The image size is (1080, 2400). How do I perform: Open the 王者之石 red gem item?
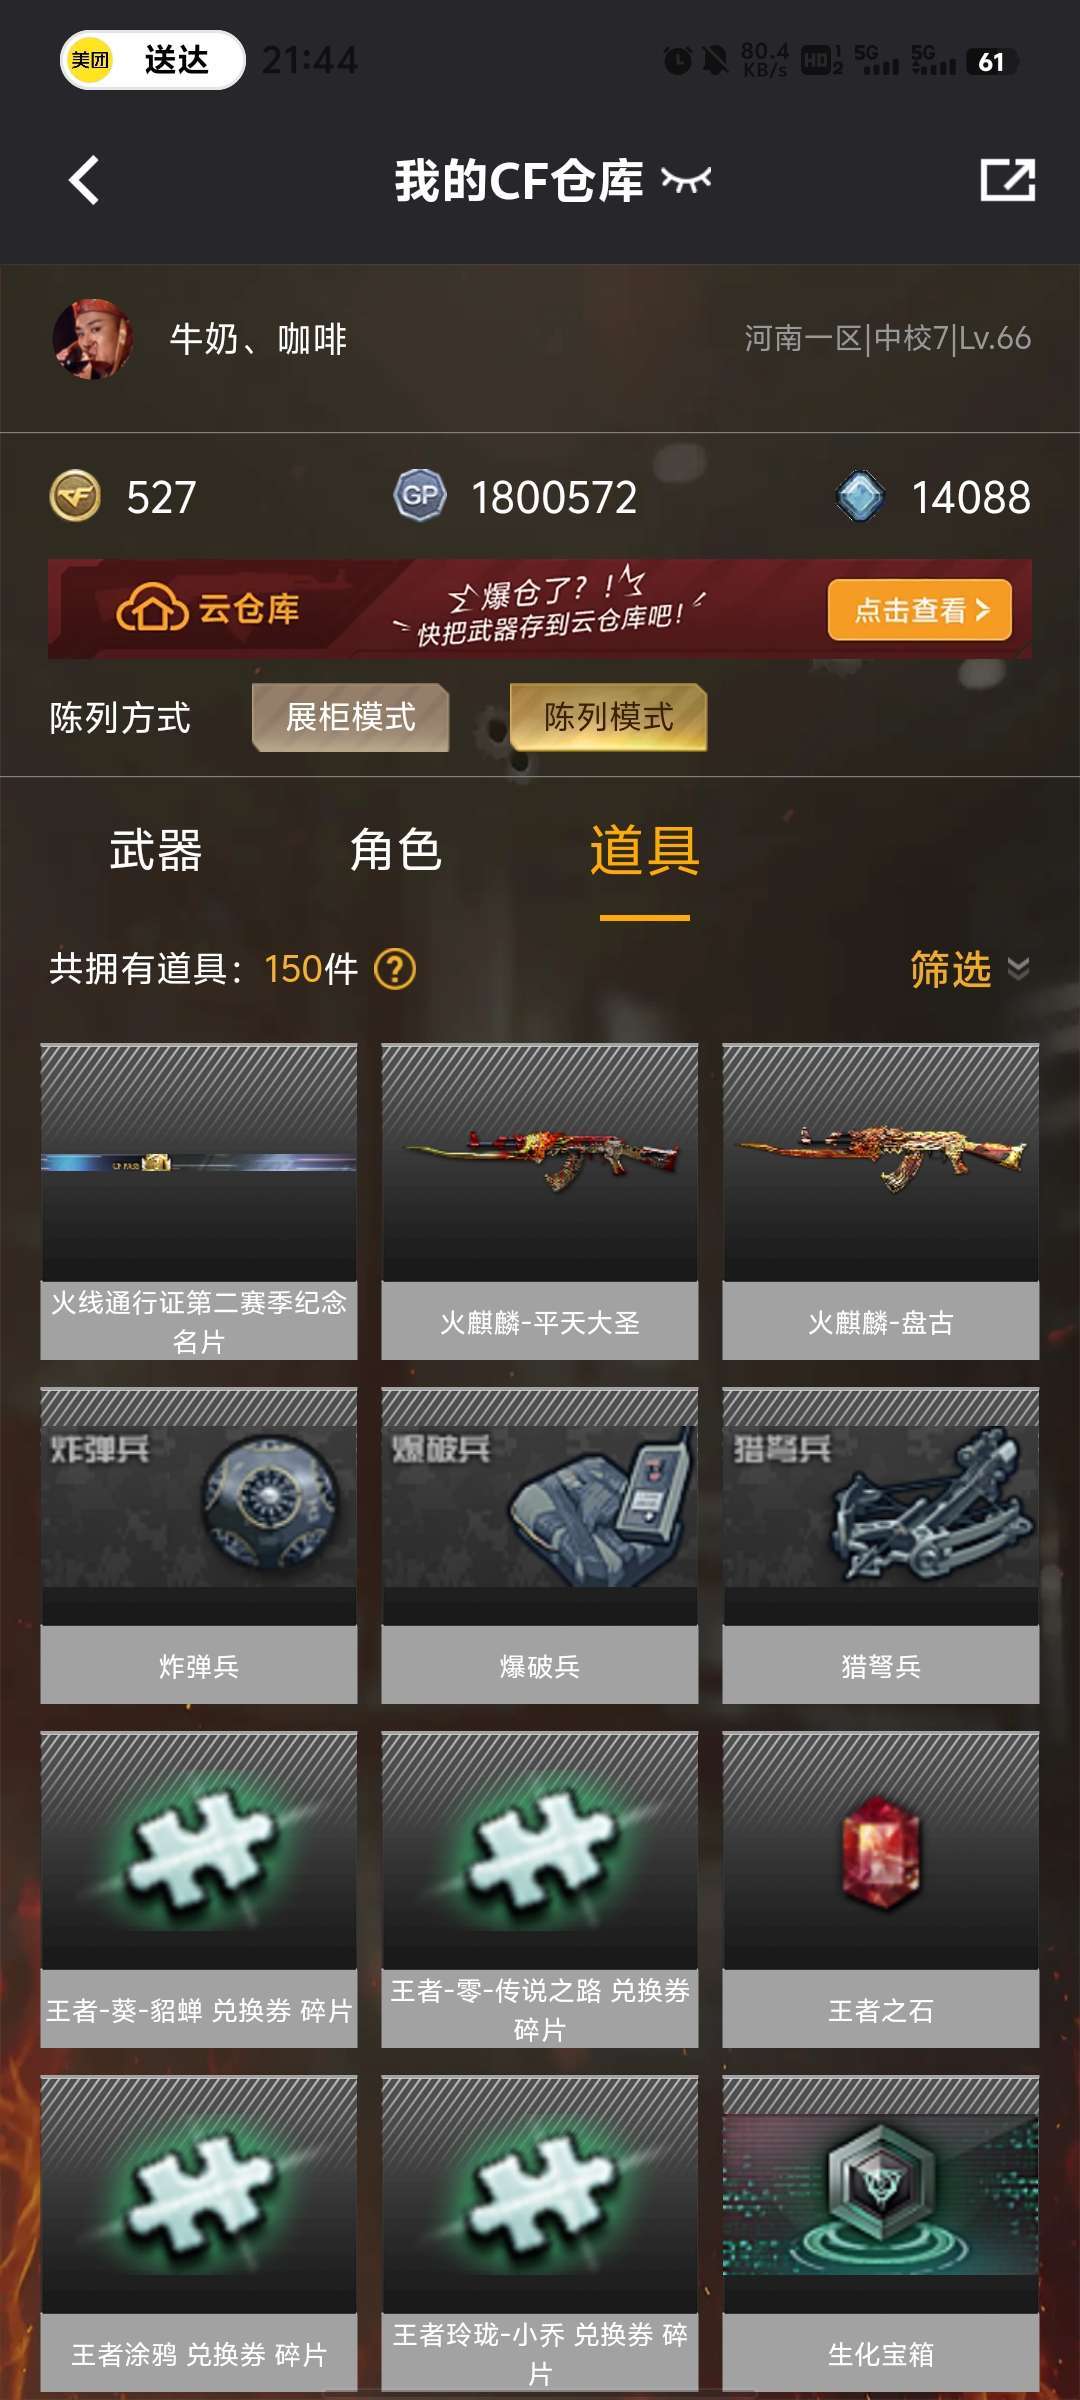881,1851
